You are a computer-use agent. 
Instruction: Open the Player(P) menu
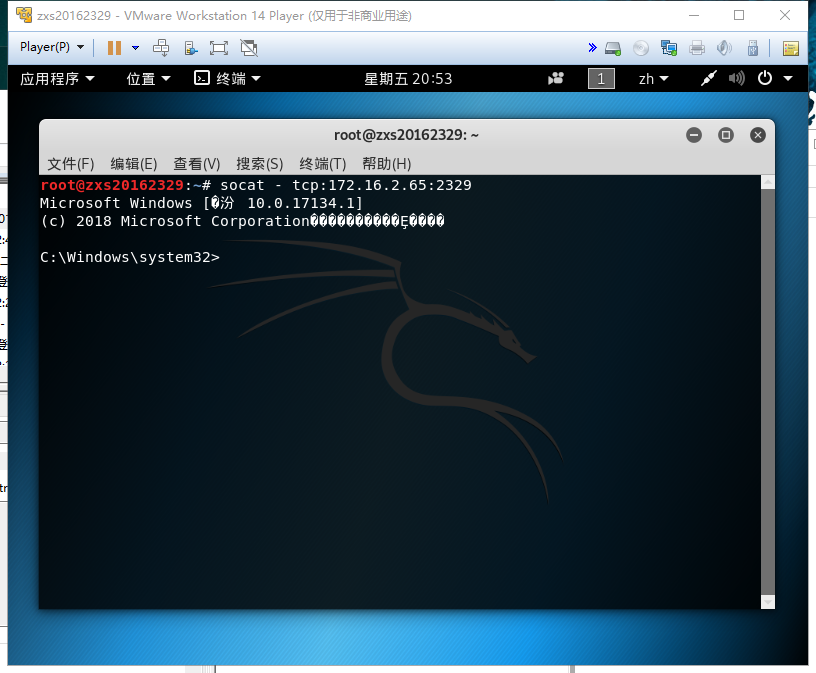[52, 47]
